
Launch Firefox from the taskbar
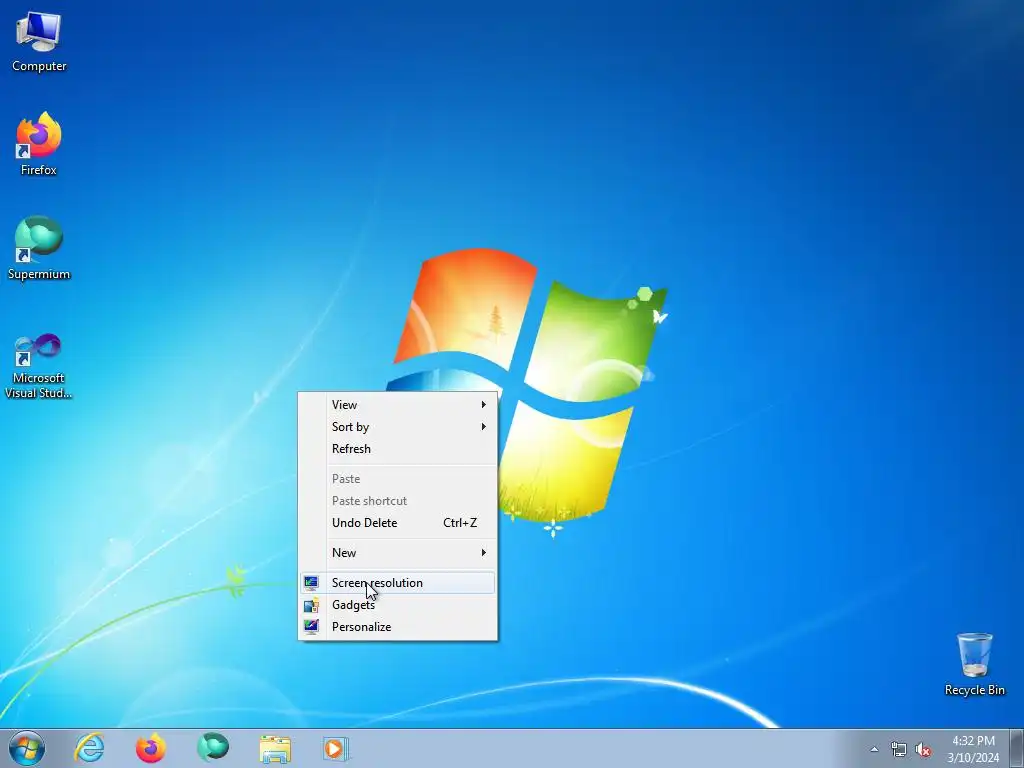tap(151, 748)
